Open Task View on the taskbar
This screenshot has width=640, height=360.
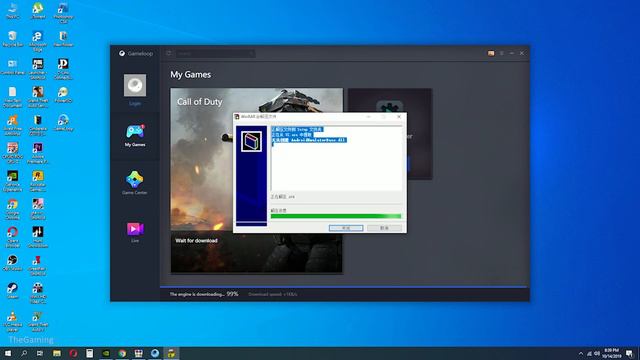[x=40, y=353]
